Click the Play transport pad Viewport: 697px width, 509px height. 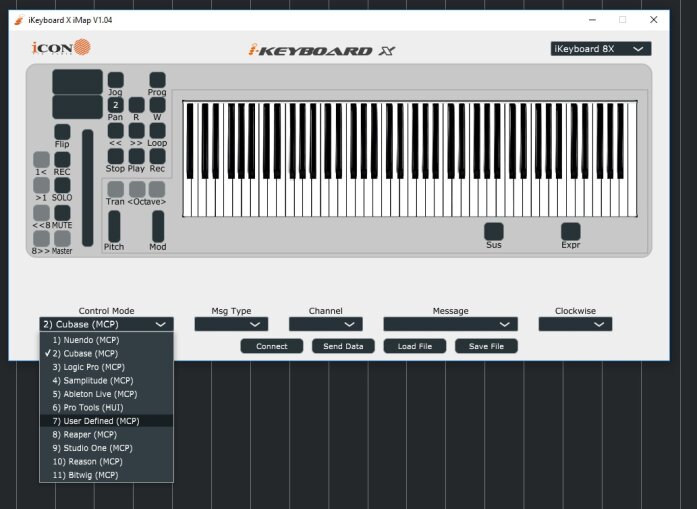136,156
